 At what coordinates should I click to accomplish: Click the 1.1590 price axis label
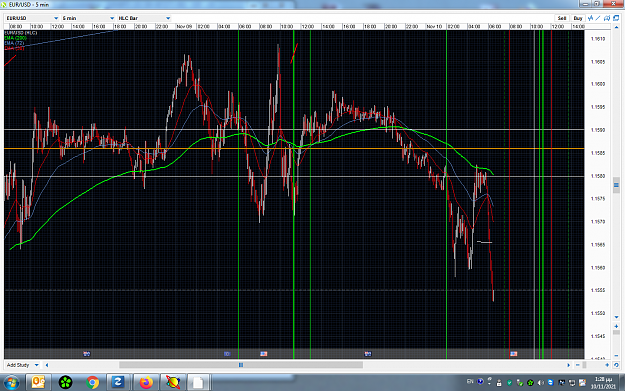598,130
